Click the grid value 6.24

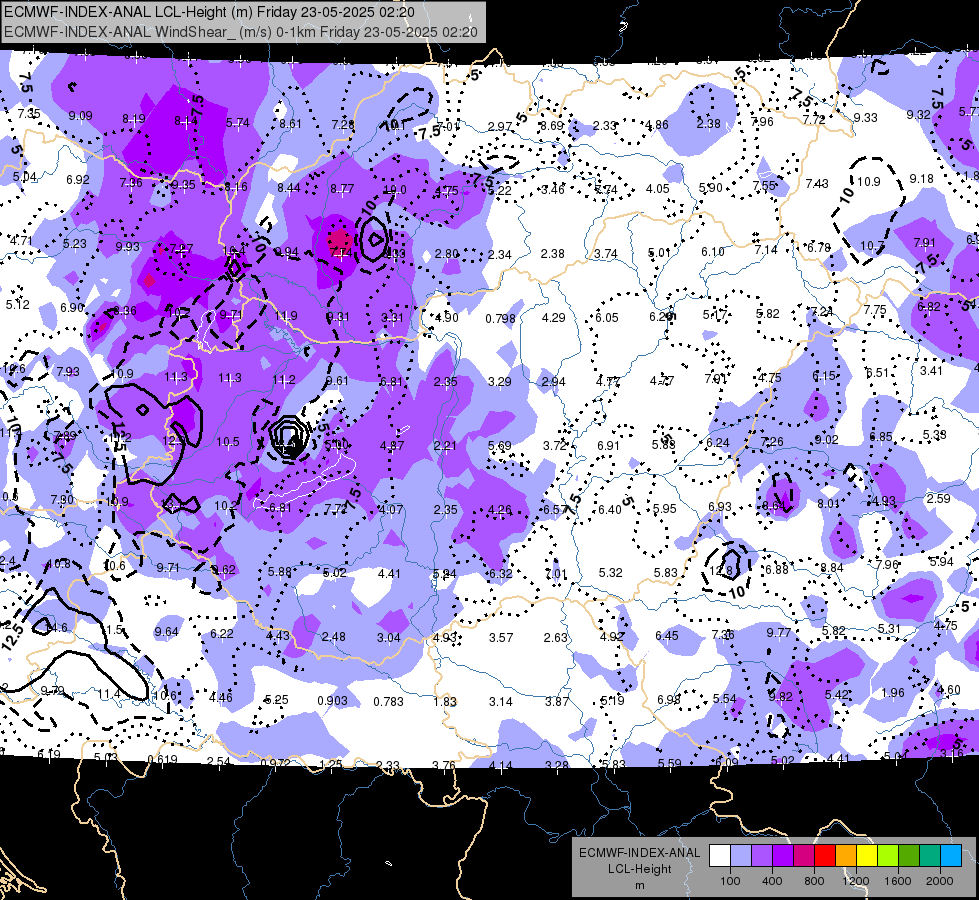point(717,442)
